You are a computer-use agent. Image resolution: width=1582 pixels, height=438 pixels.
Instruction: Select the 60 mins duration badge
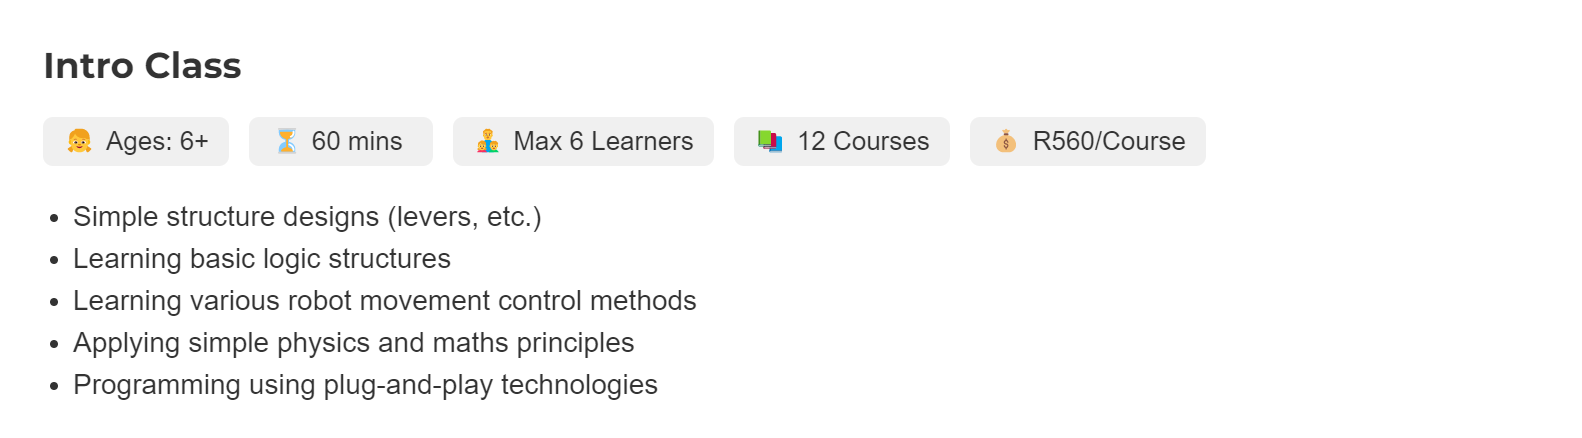(x=341, y=141)
